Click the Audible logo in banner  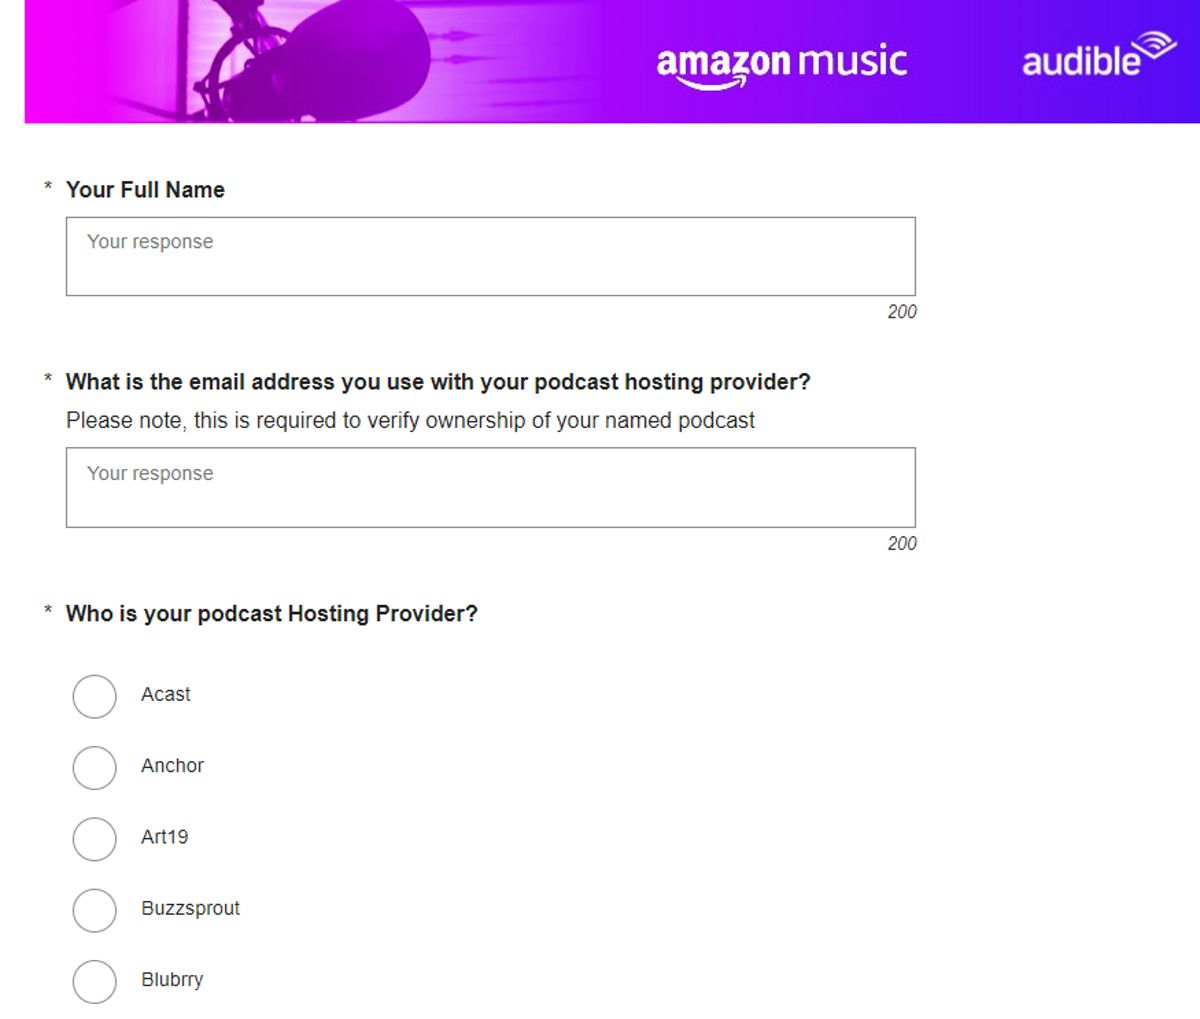(x=1097, y=57)
